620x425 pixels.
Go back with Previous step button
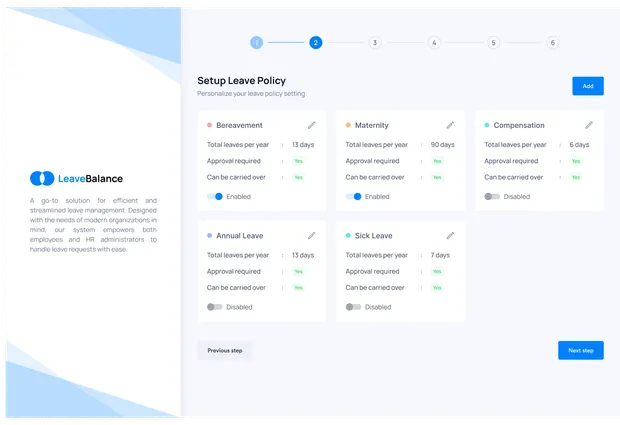[225, 351]
